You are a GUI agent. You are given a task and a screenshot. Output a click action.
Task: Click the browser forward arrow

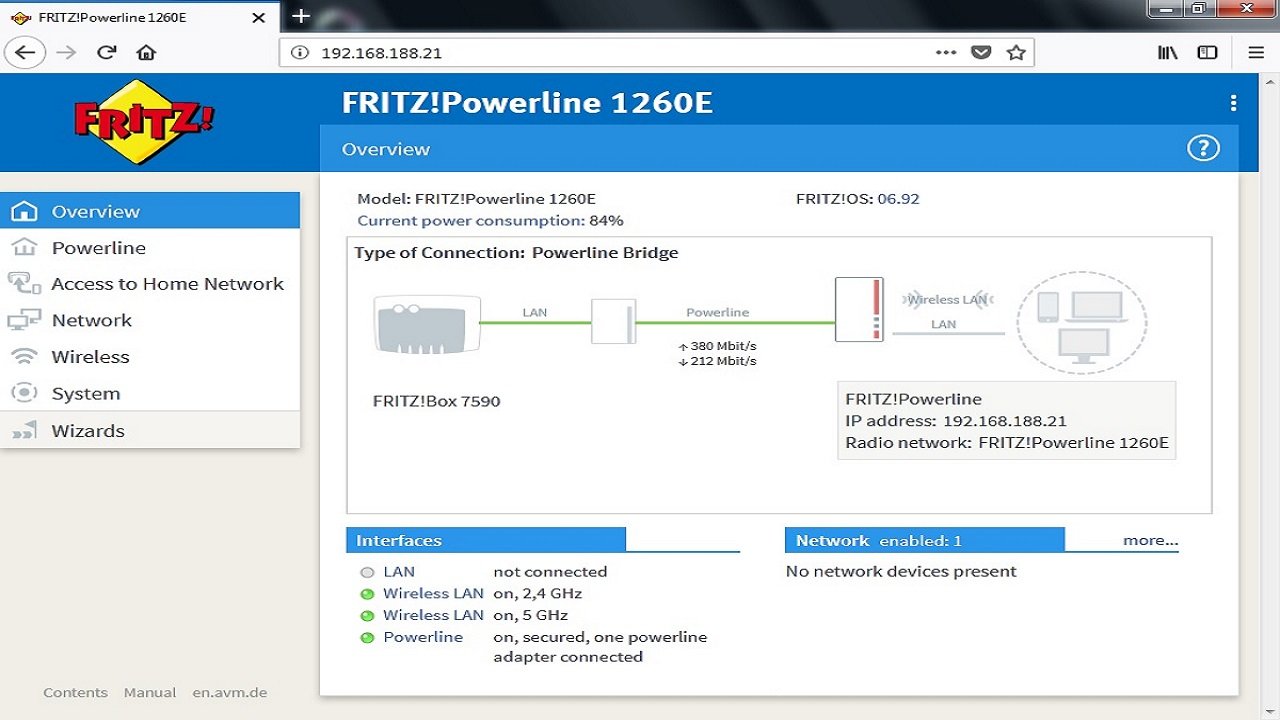tap(67, 53)
